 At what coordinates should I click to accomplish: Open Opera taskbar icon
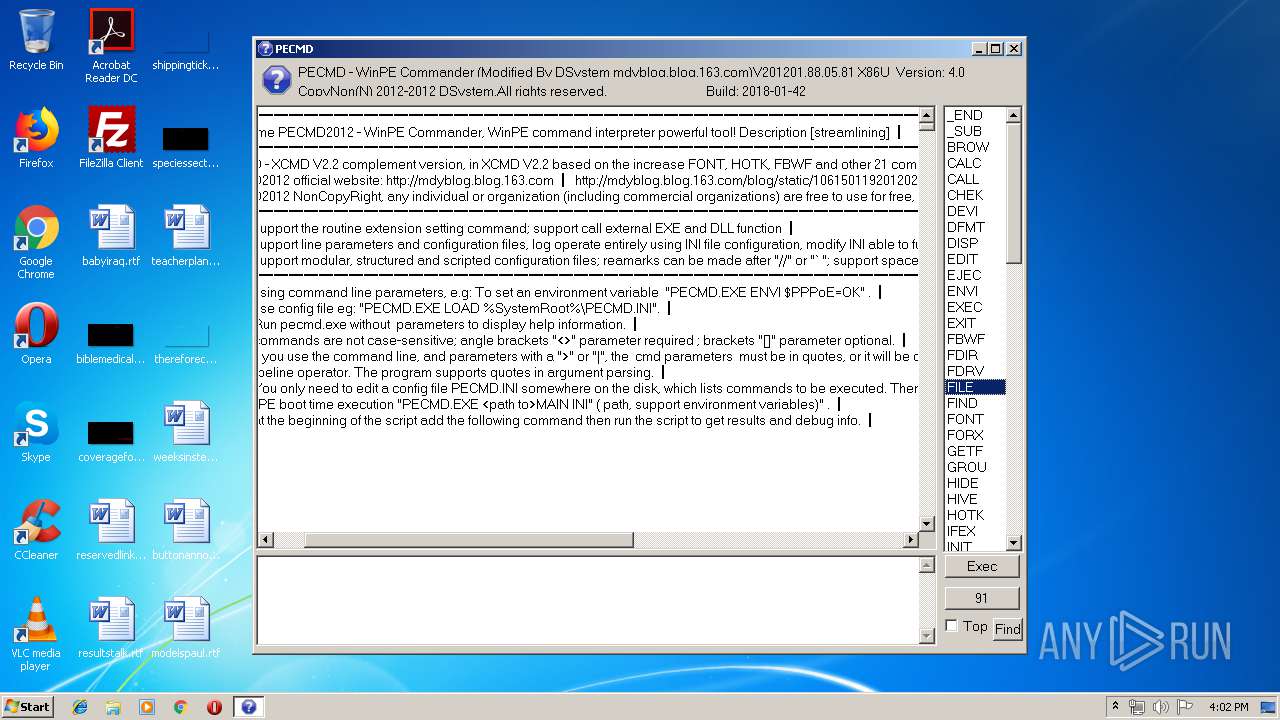point(214,707)
